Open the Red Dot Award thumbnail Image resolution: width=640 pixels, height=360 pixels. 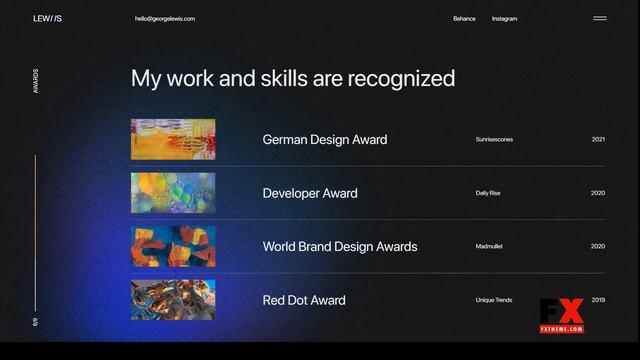pos(173,300)
